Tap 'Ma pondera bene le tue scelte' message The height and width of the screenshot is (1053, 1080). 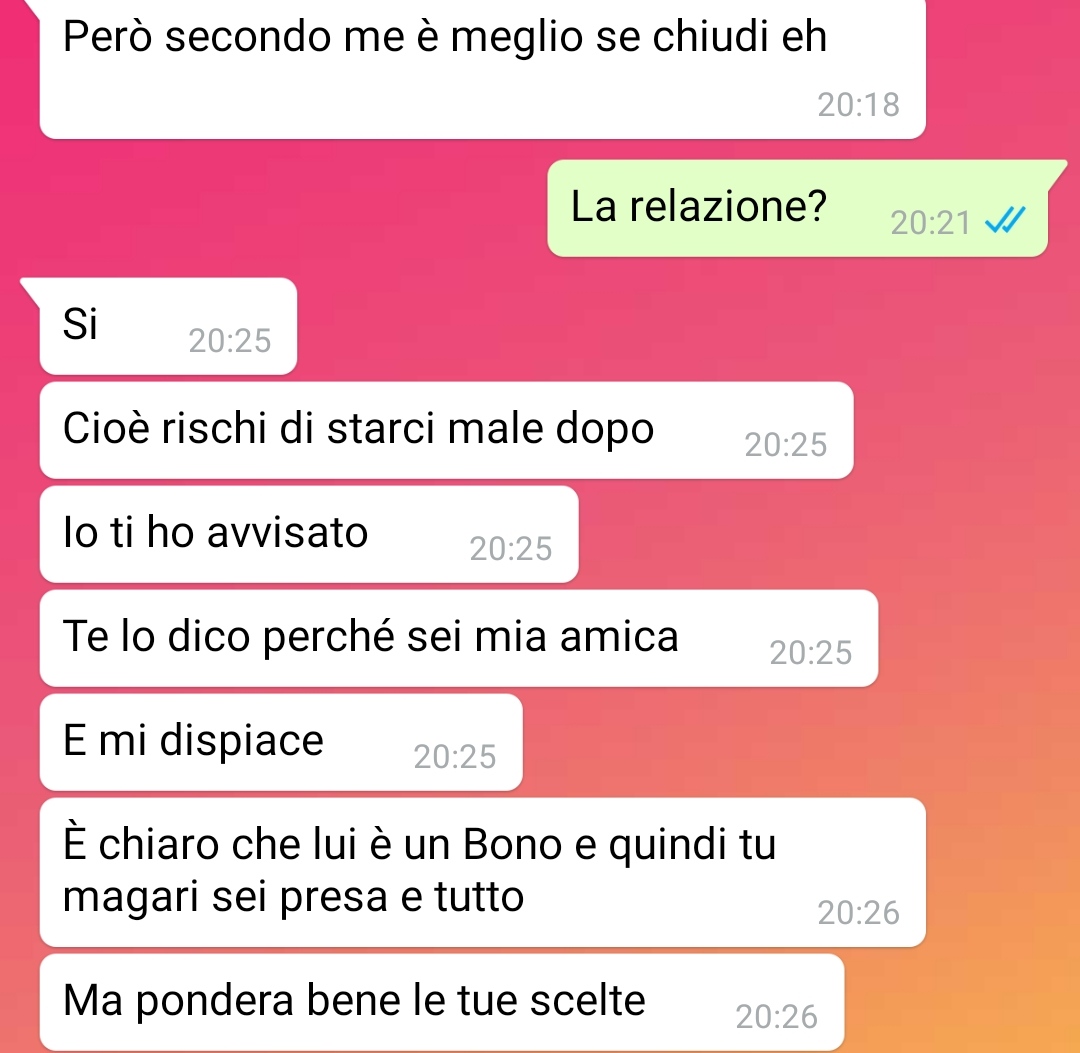coord(442,1003)
